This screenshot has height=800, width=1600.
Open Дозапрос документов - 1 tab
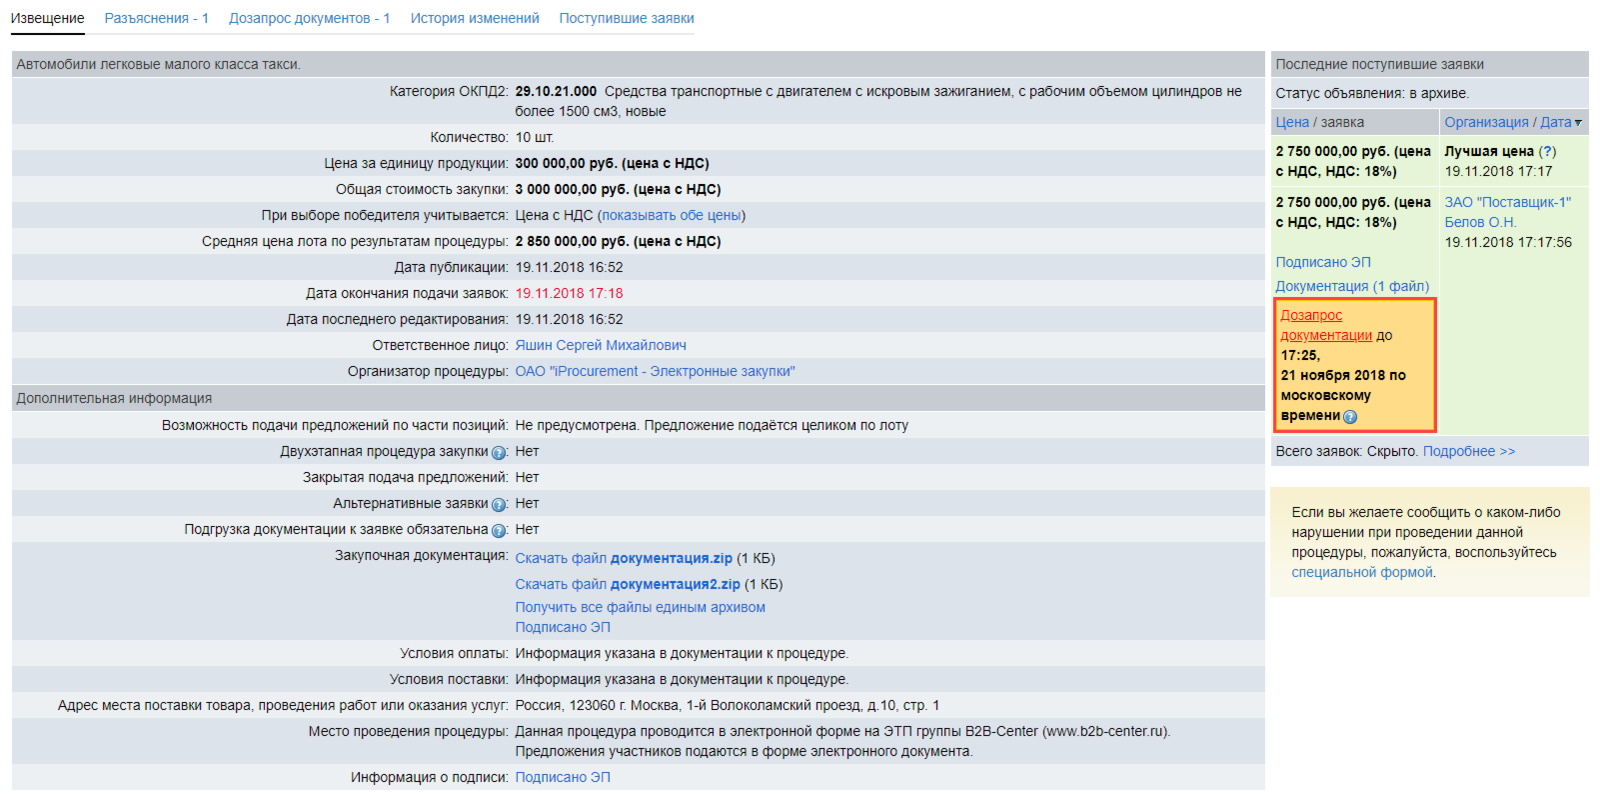(309, 18)
